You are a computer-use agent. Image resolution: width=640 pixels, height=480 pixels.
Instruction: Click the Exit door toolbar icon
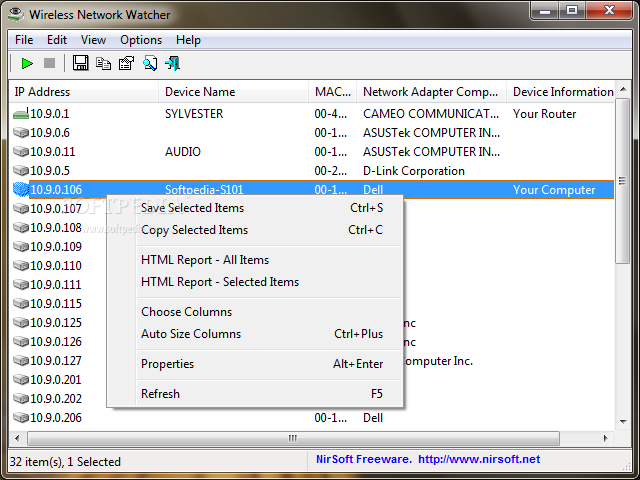(172, 64)
